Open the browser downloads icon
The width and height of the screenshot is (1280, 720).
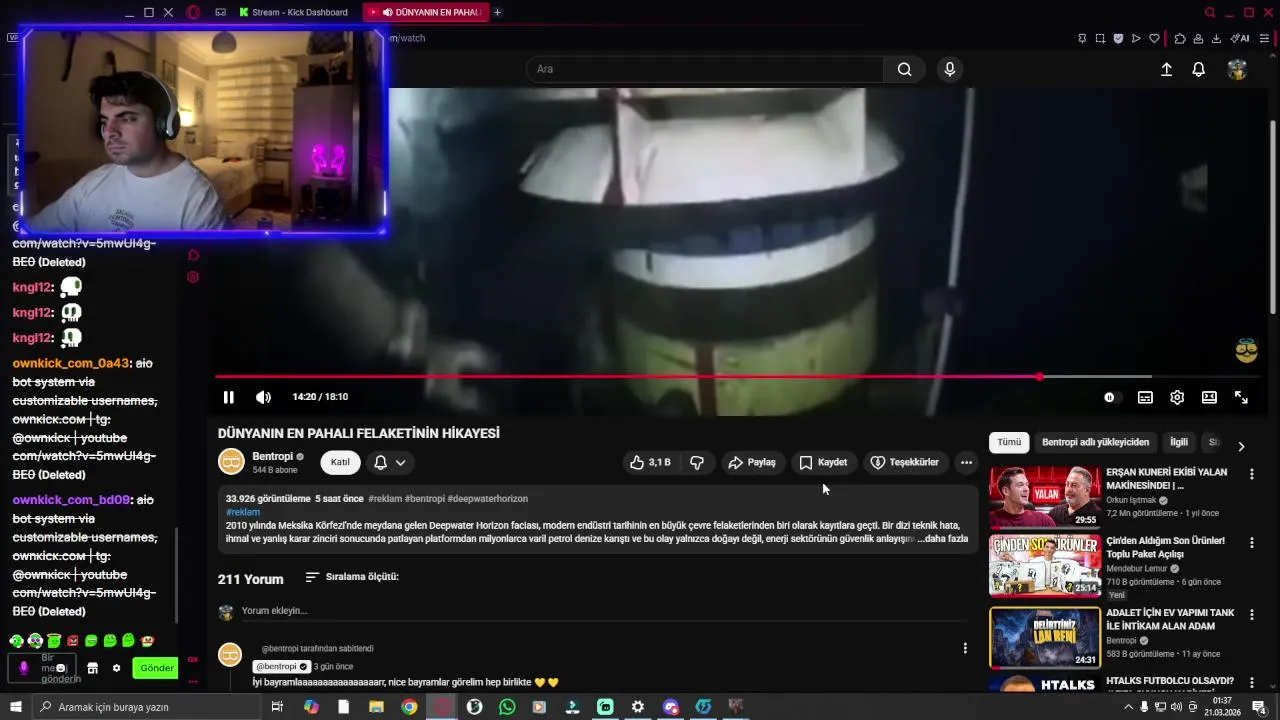tap(1216, 38)
